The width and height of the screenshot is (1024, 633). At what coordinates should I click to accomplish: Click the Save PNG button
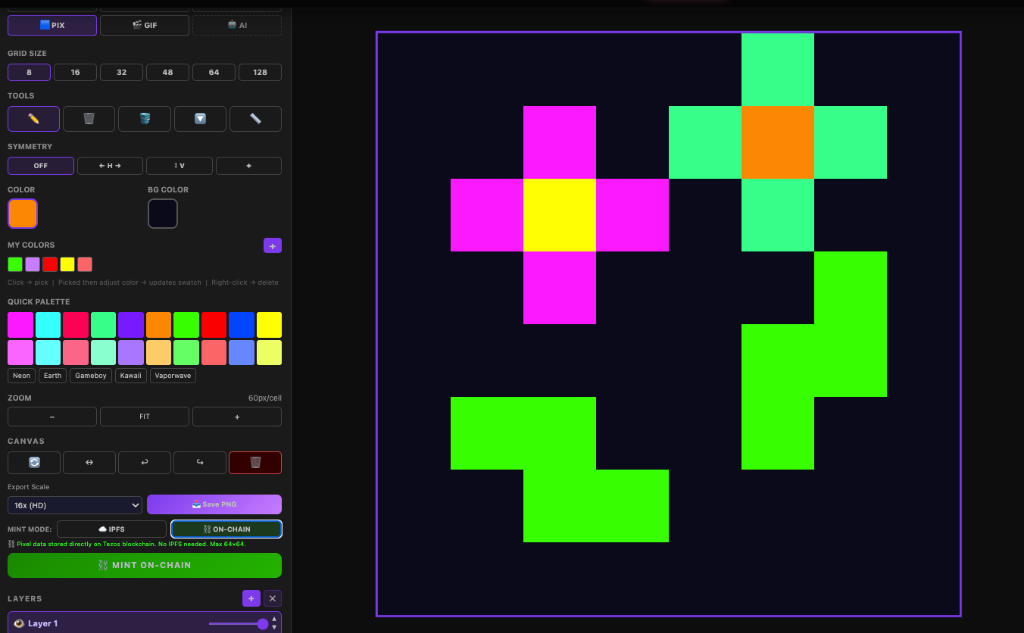coord(214,505)
